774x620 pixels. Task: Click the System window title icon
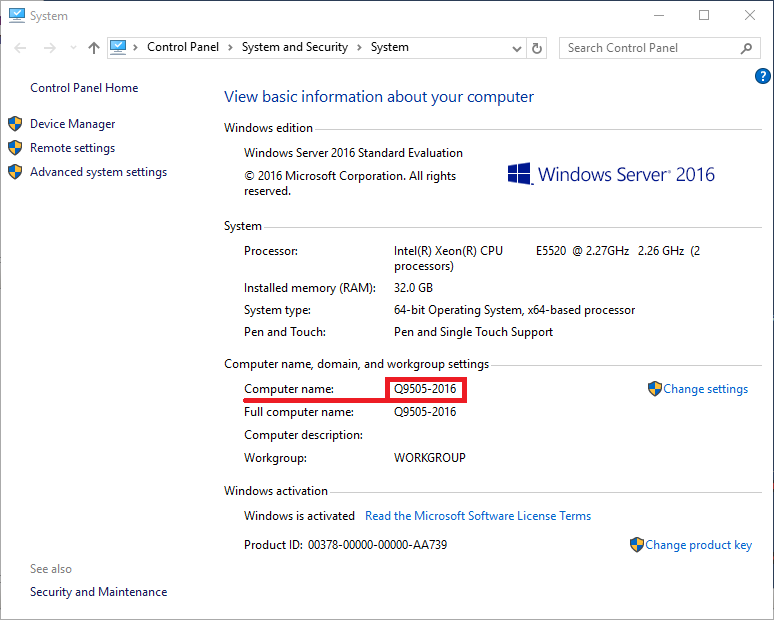[x=17, y=15]
